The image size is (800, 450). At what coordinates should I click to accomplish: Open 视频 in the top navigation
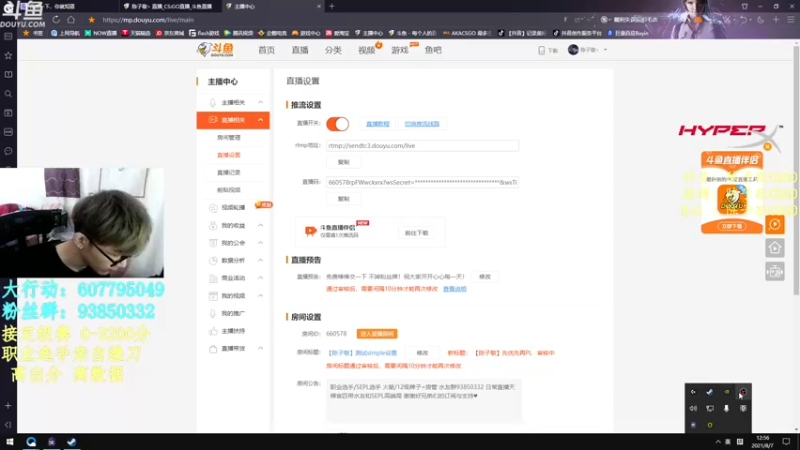[x=366, y=50]
